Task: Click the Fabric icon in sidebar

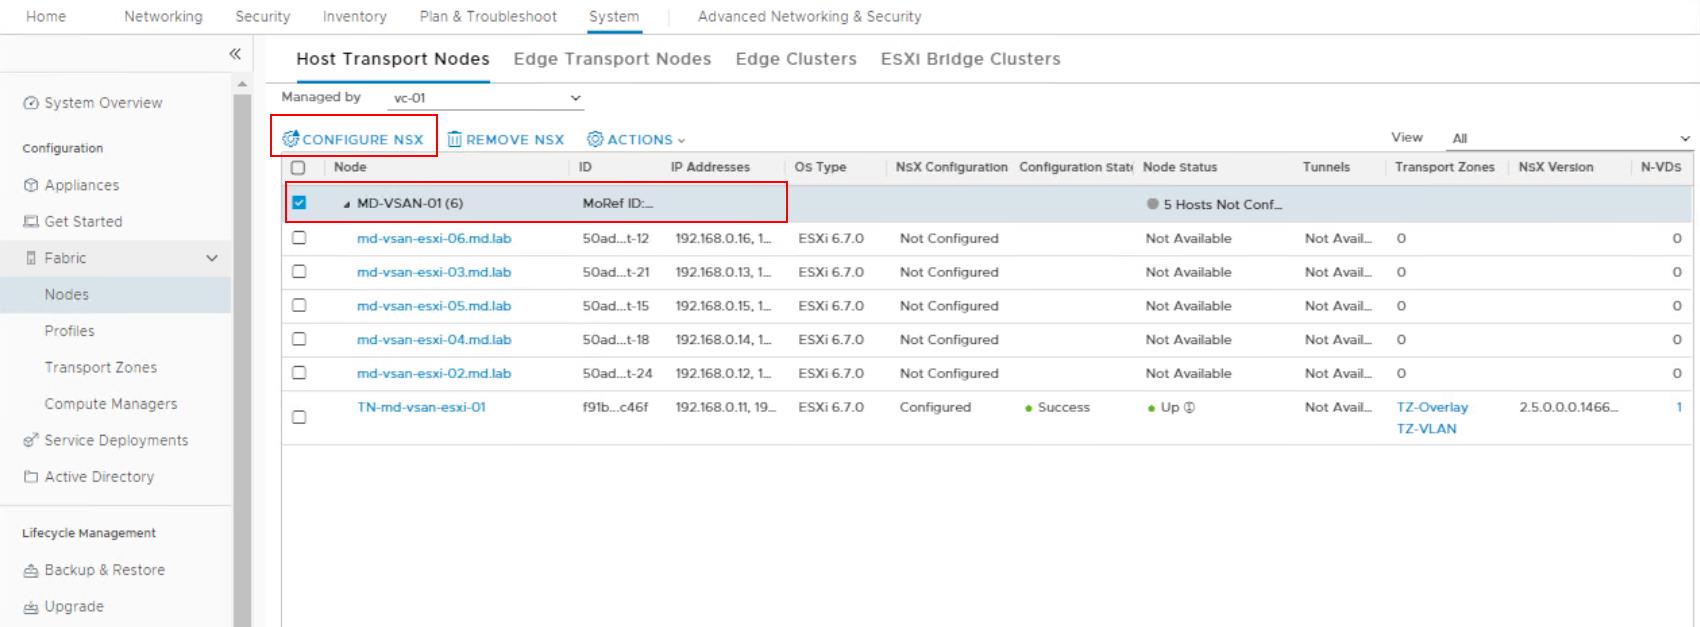Action: point(31,258)
